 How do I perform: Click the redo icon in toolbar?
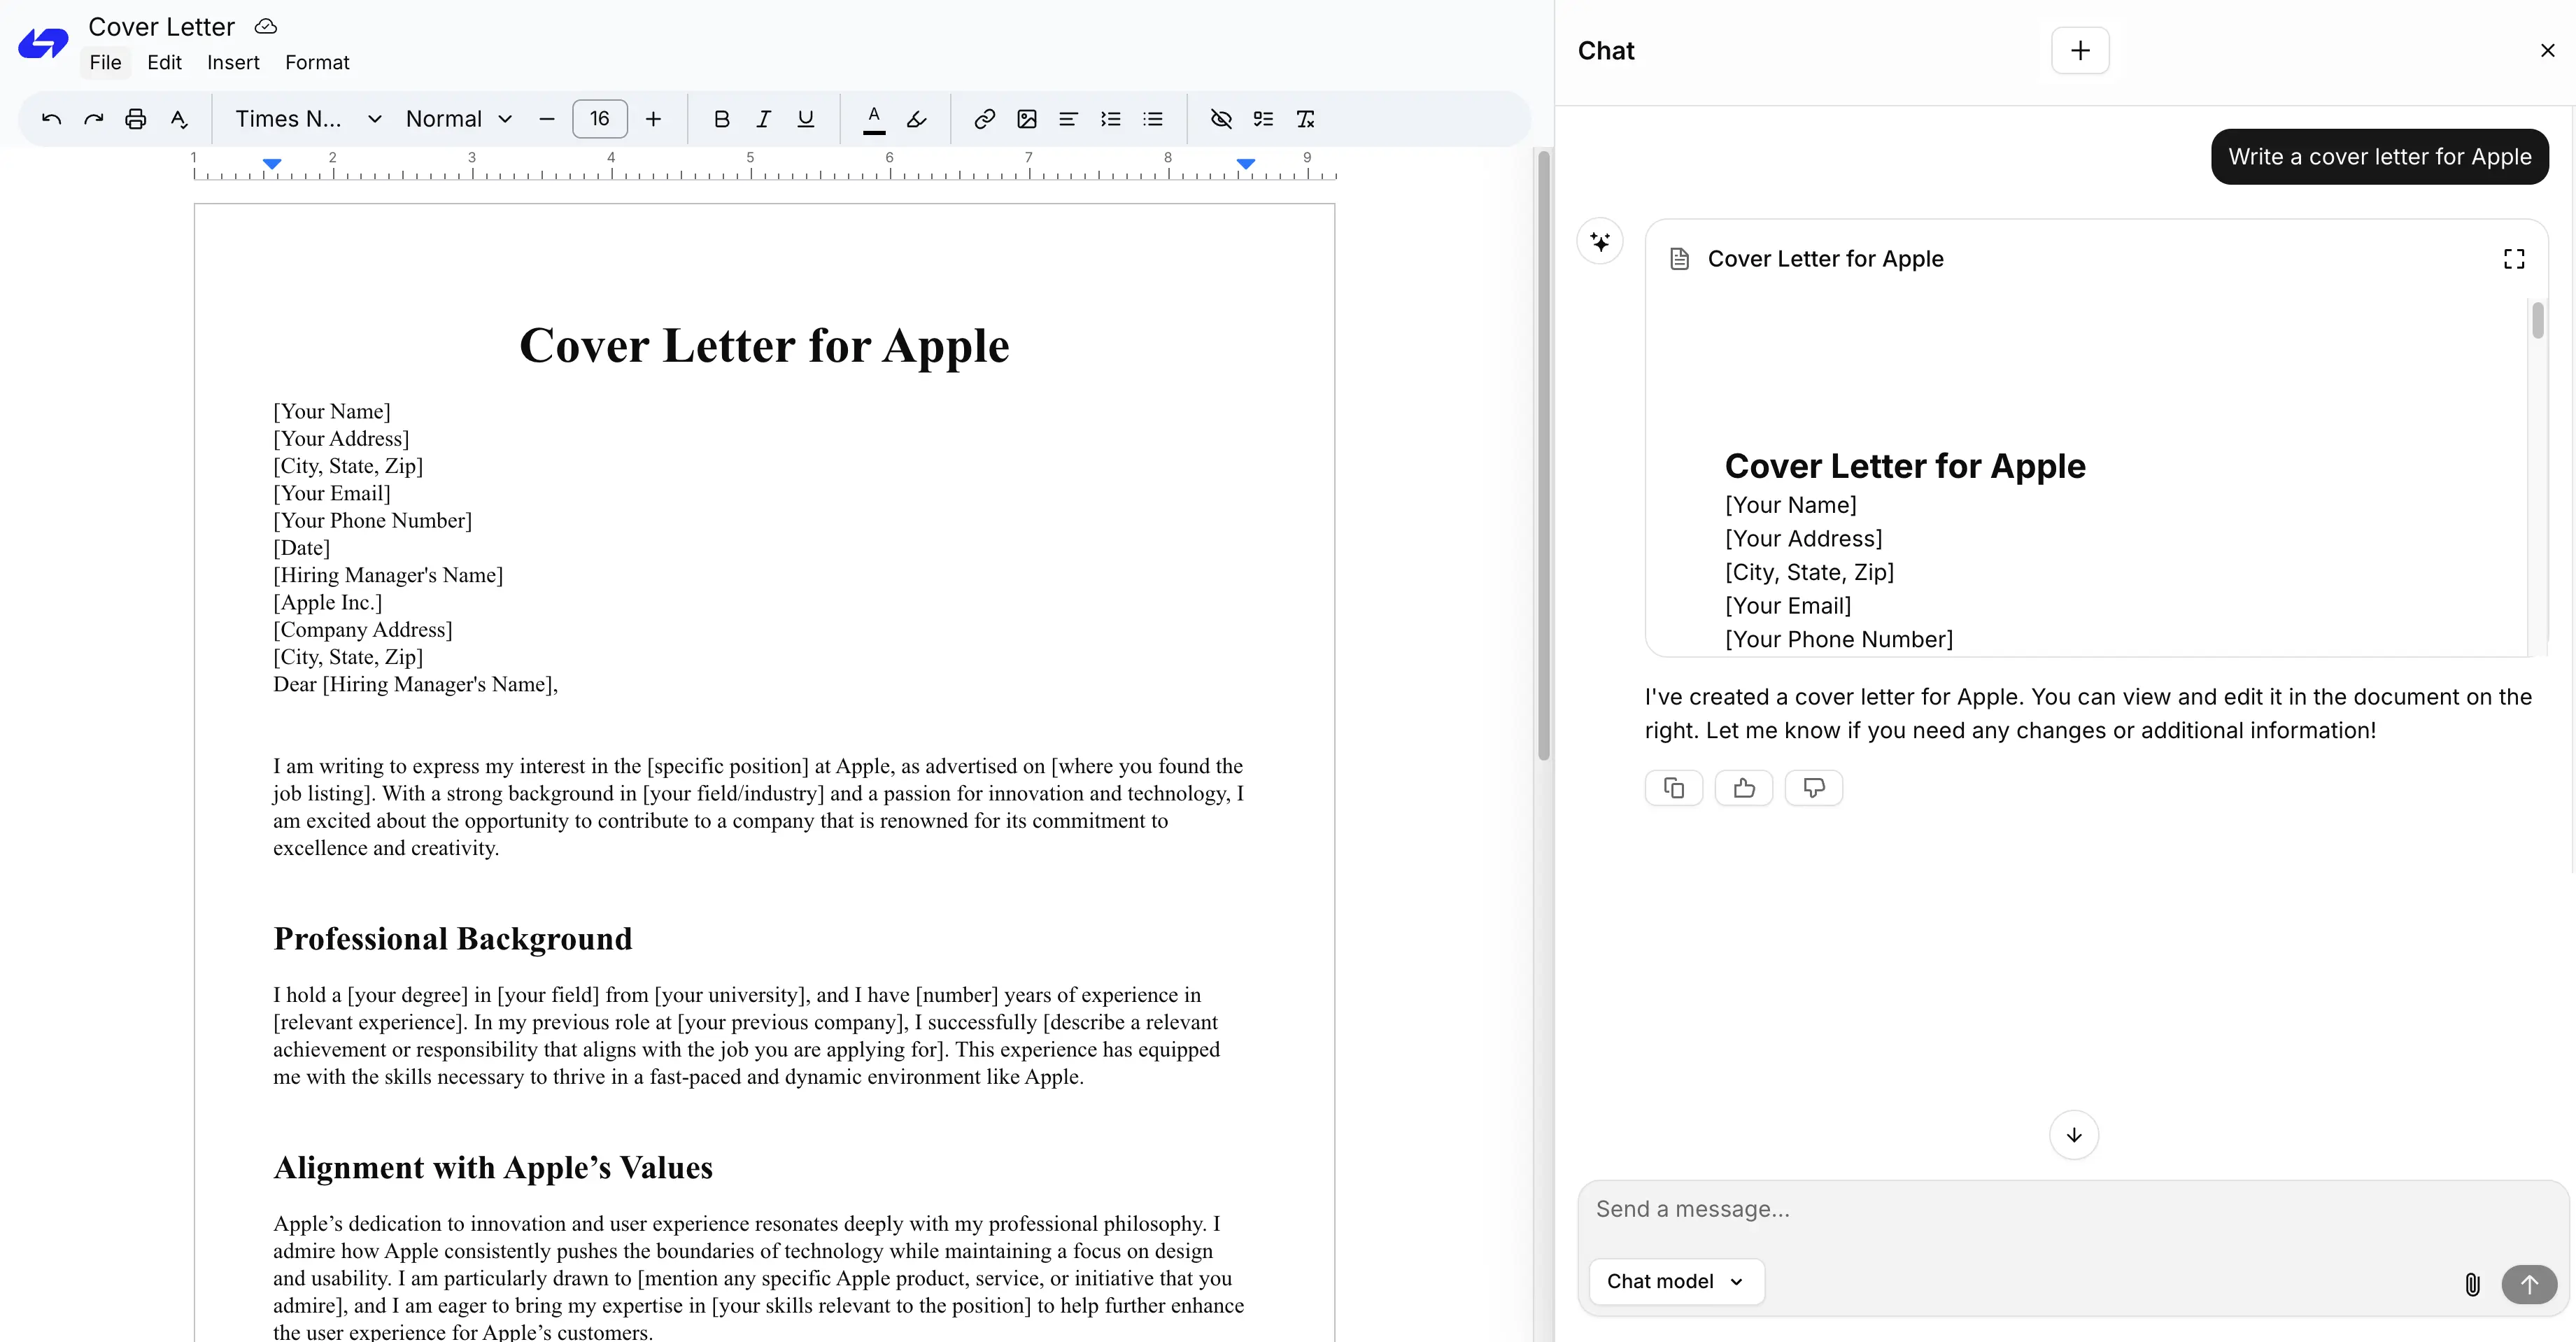tap(94, 119)
